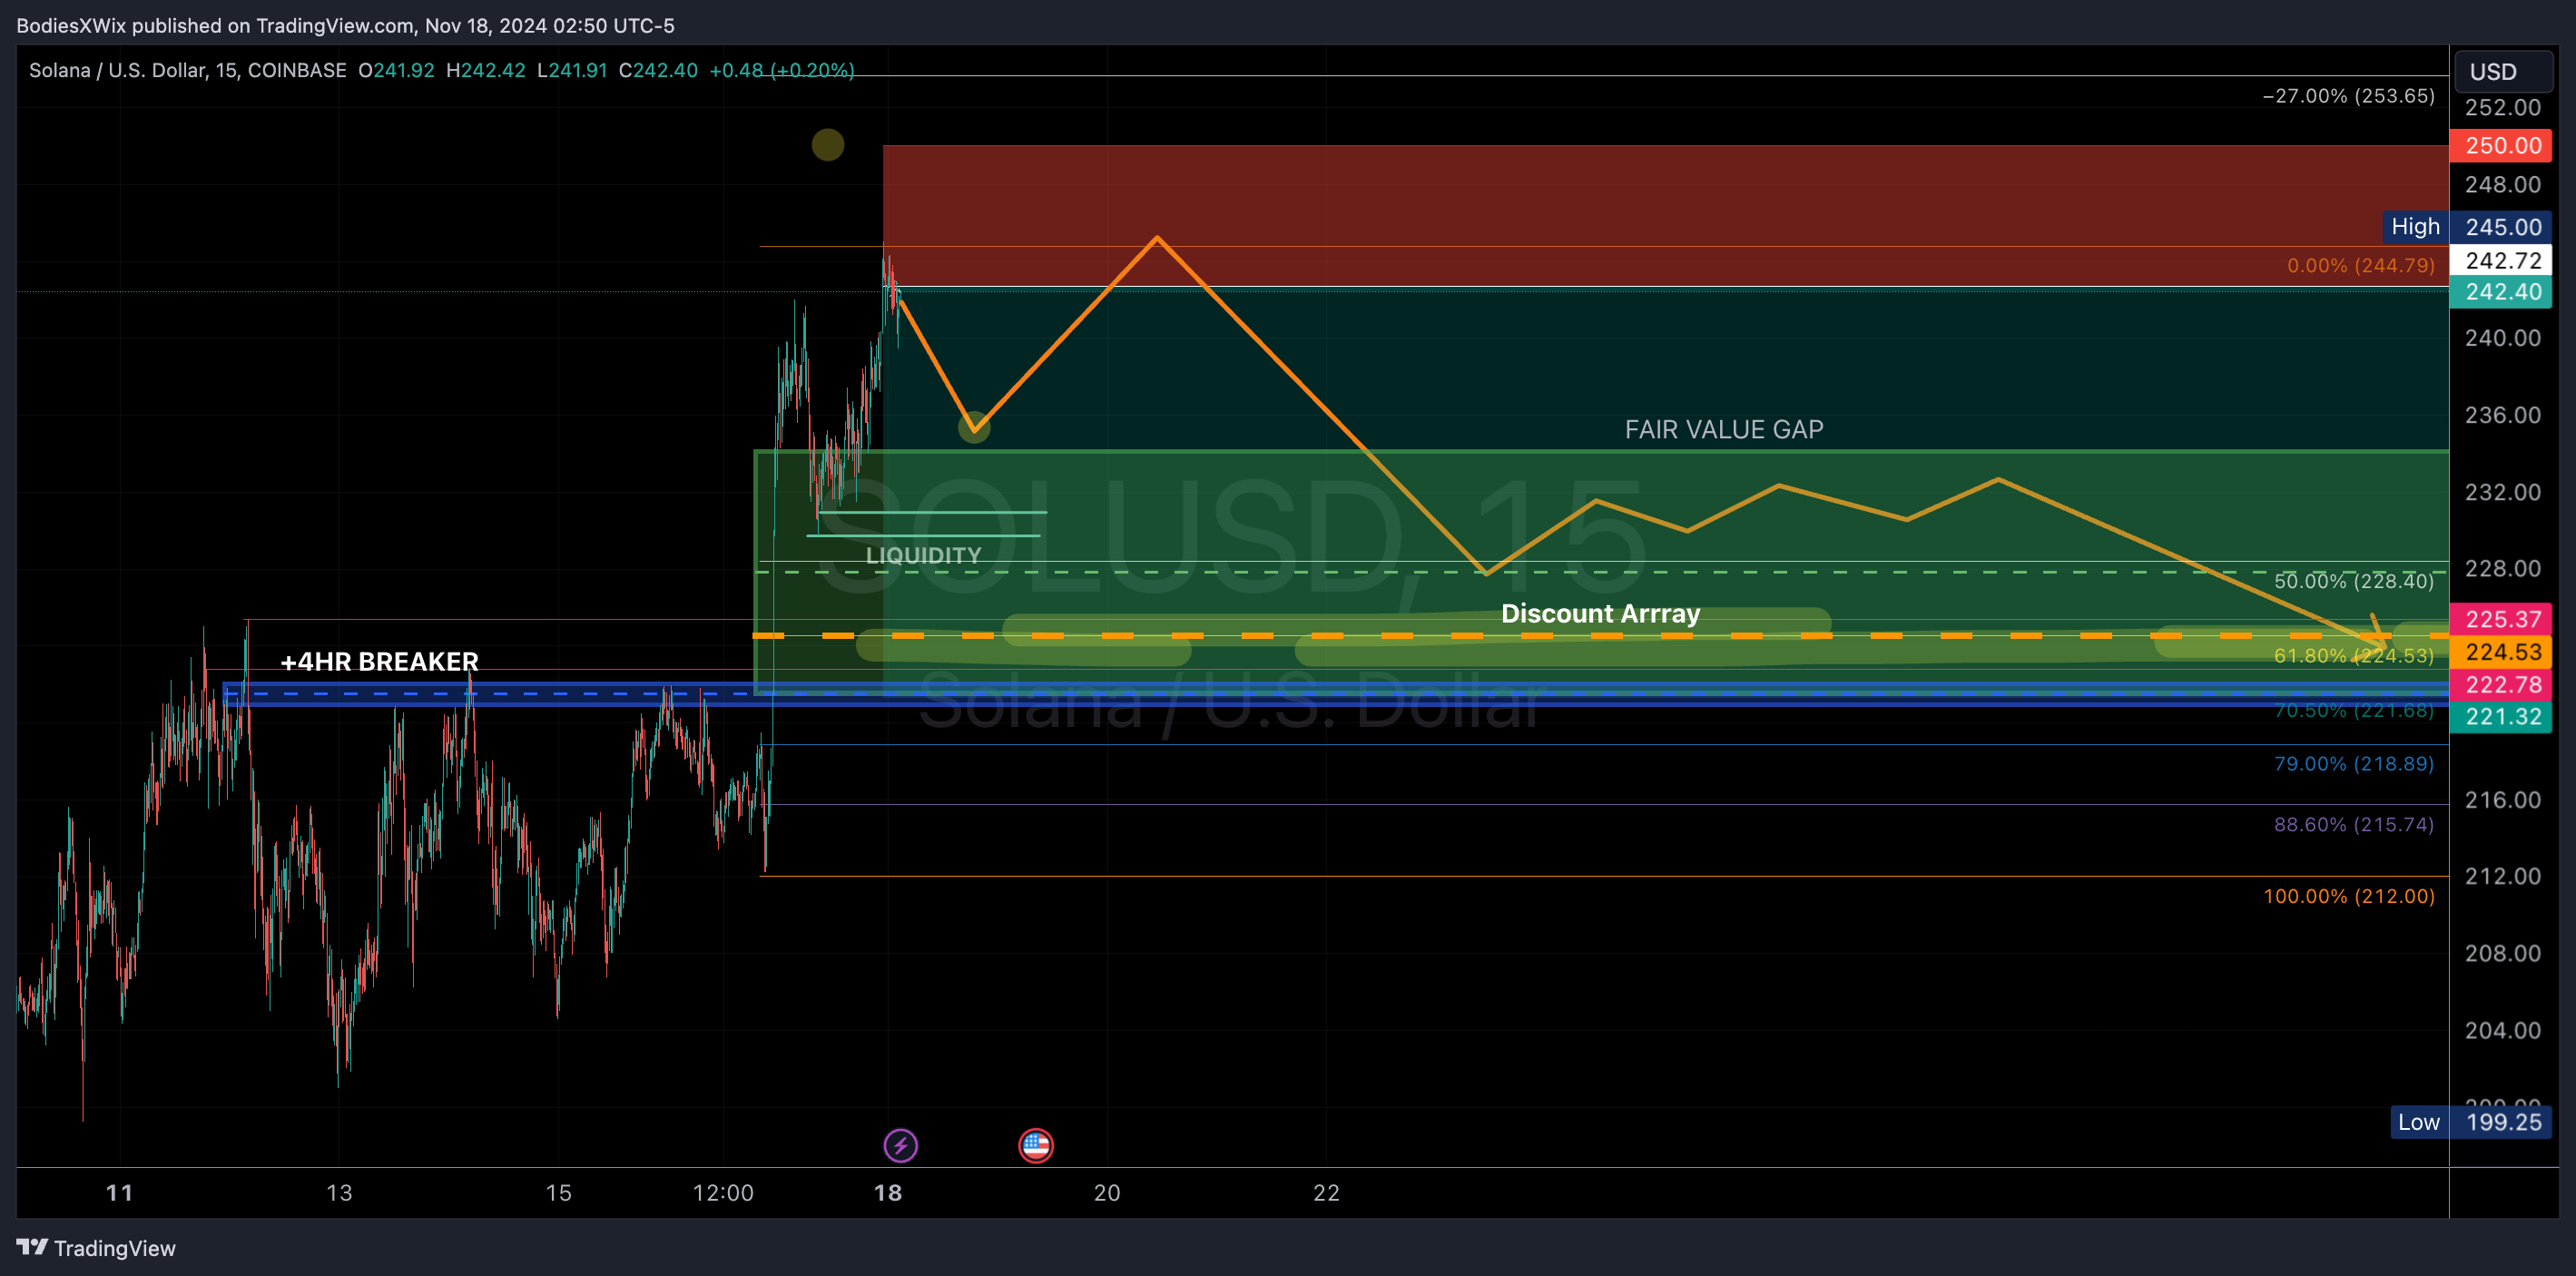Screen dimensions: 2576x1276
Task: Click the close value C242.40 in header
Action: pos(658,70)
